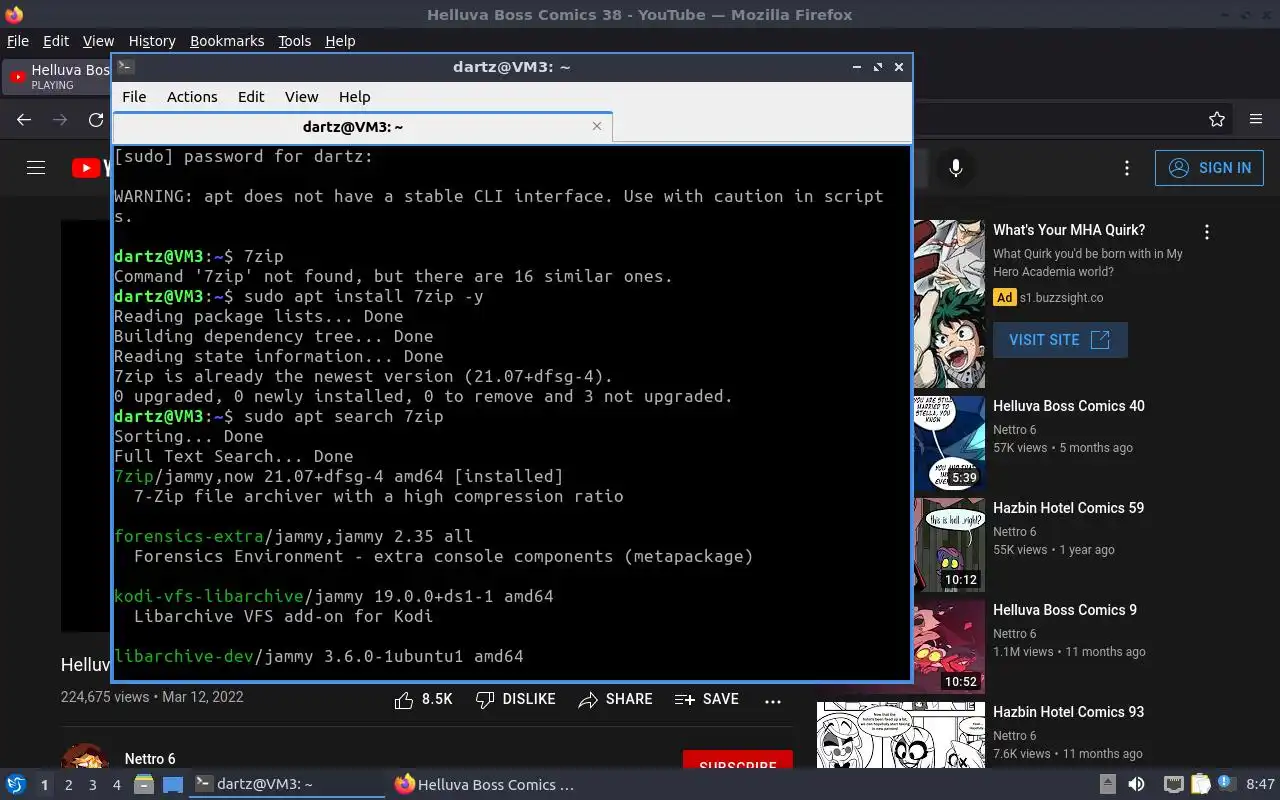Open the Hazbin Hotel Comics 93 video title
Image resolution: width=1280 pixels, height=800 pixels.
(1068, 712)
